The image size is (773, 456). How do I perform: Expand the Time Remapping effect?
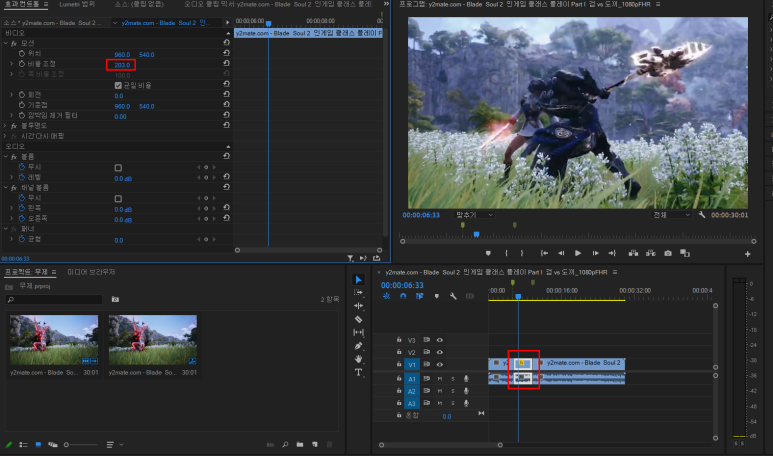[6, 136]
